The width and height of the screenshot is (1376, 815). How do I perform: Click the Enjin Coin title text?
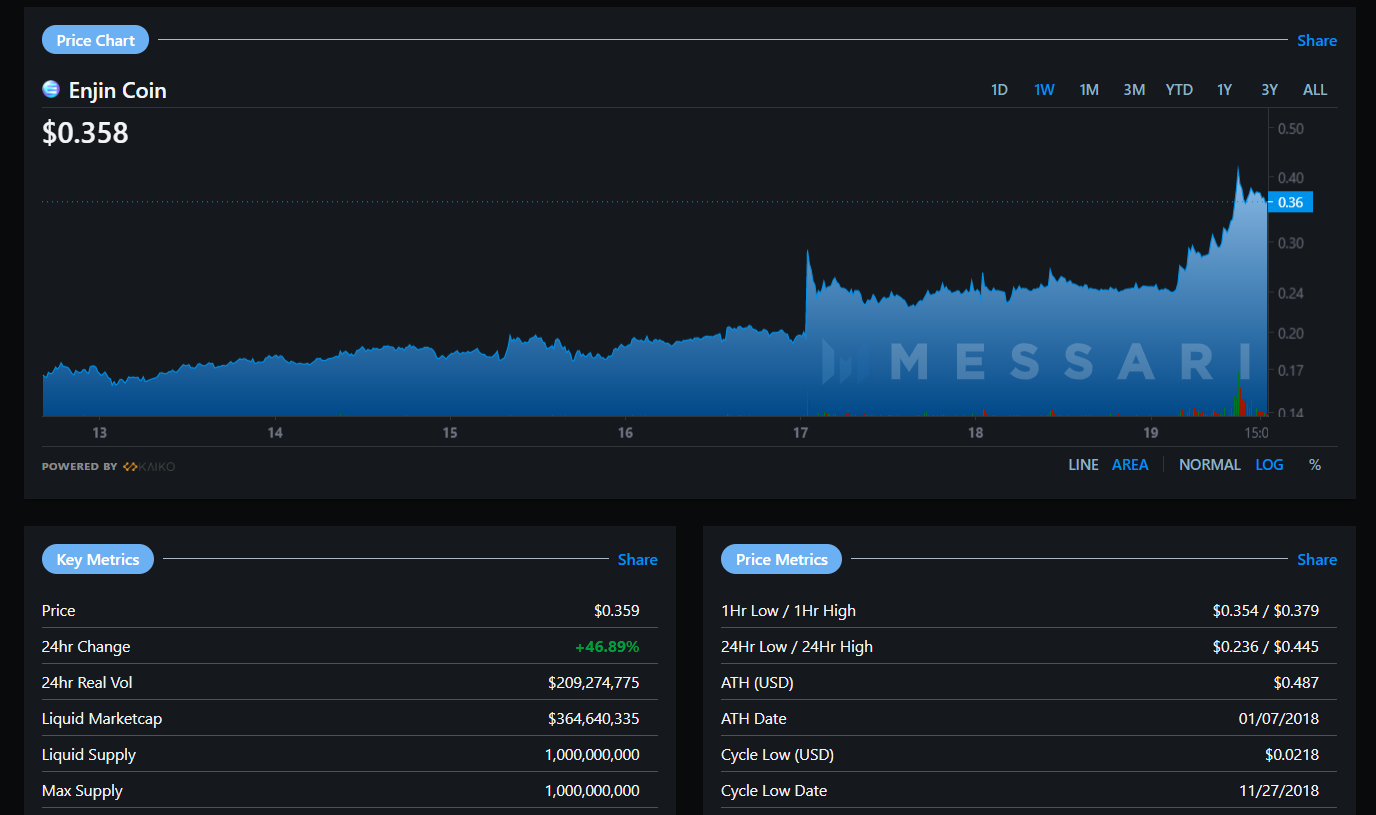tap(117, 90)
